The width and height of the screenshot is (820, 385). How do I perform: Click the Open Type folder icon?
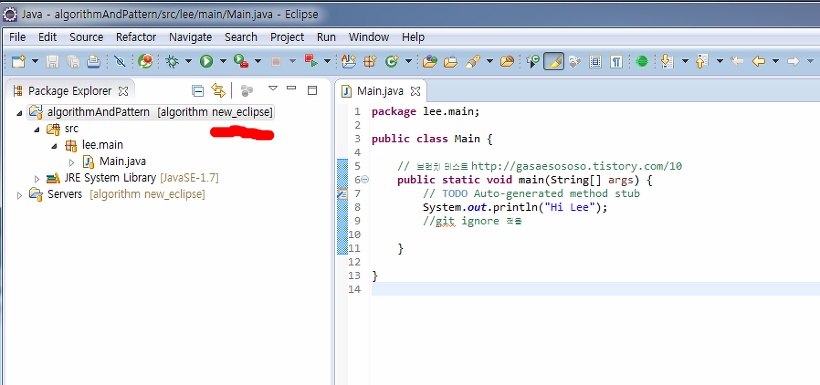[x=430, y=62]
